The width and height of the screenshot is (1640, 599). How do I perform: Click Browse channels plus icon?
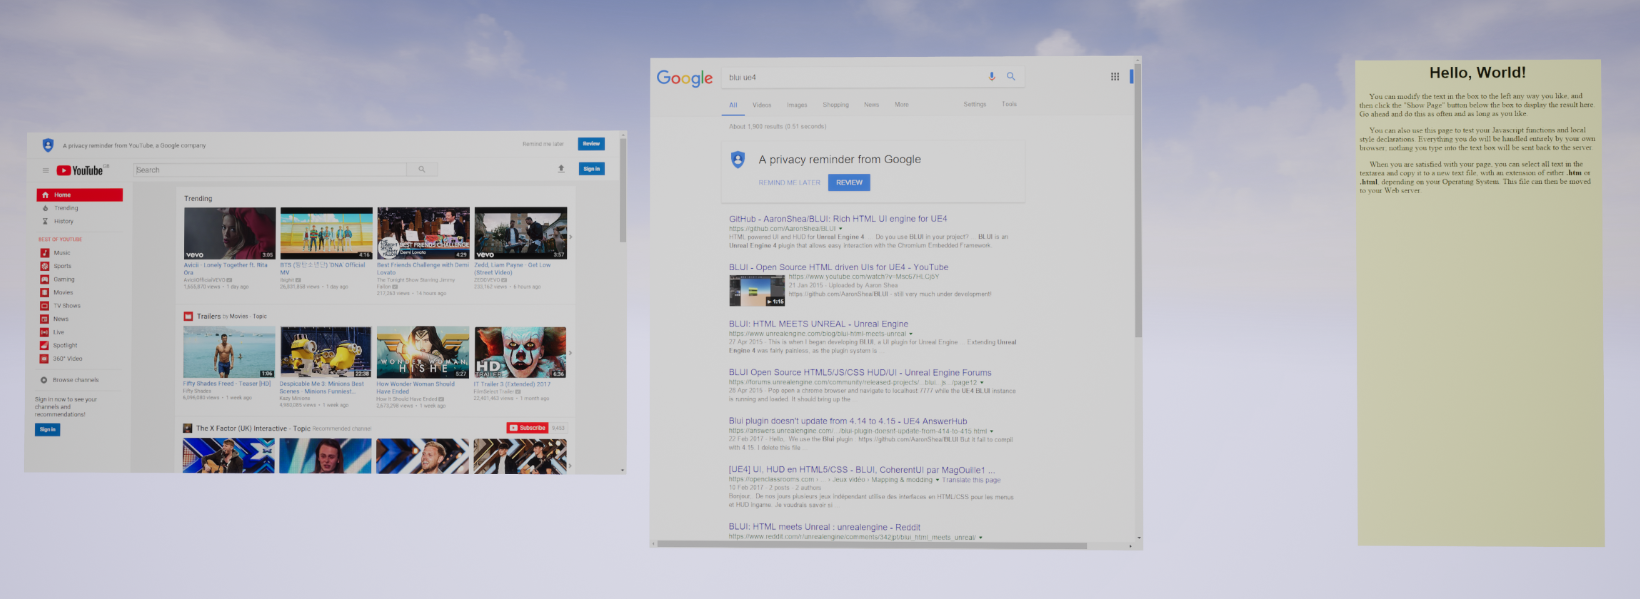(44, 380)
